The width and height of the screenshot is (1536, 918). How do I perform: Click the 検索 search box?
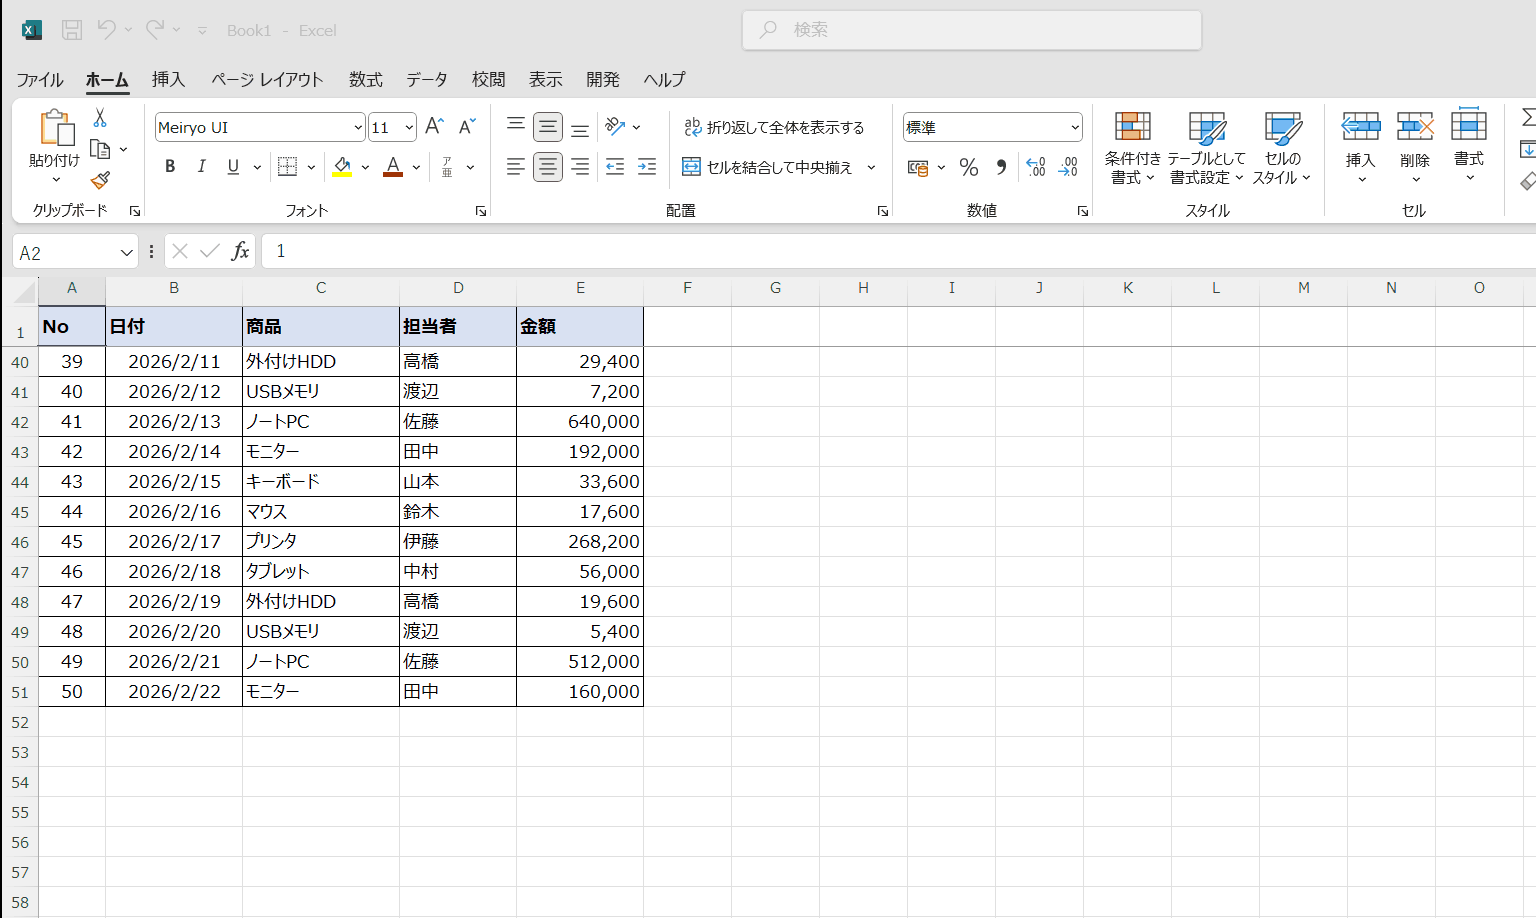972,30
